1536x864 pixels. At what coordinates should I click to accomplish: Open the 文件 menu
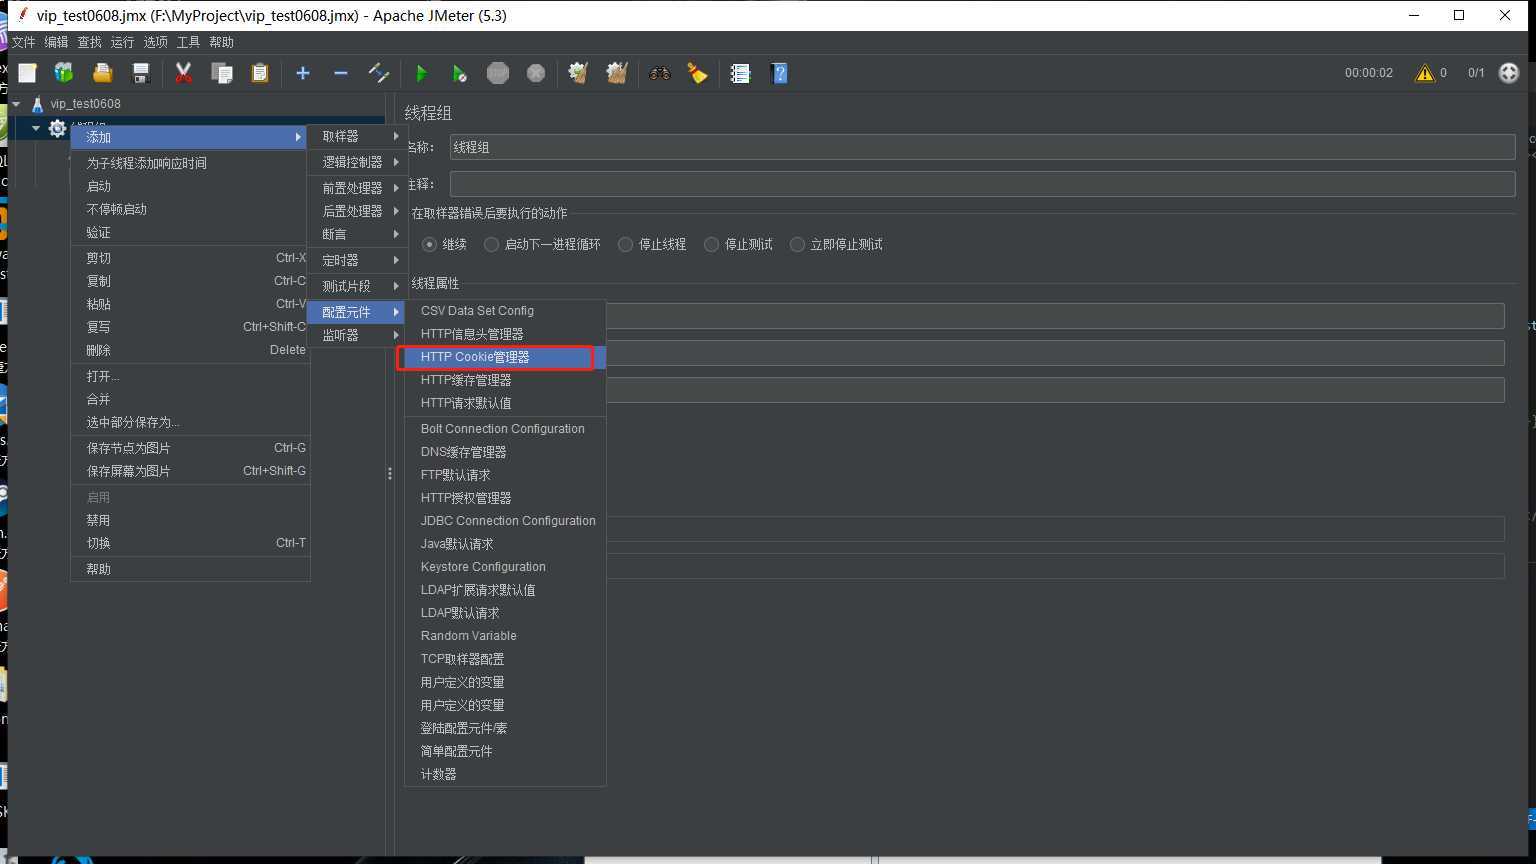point(23,42)
